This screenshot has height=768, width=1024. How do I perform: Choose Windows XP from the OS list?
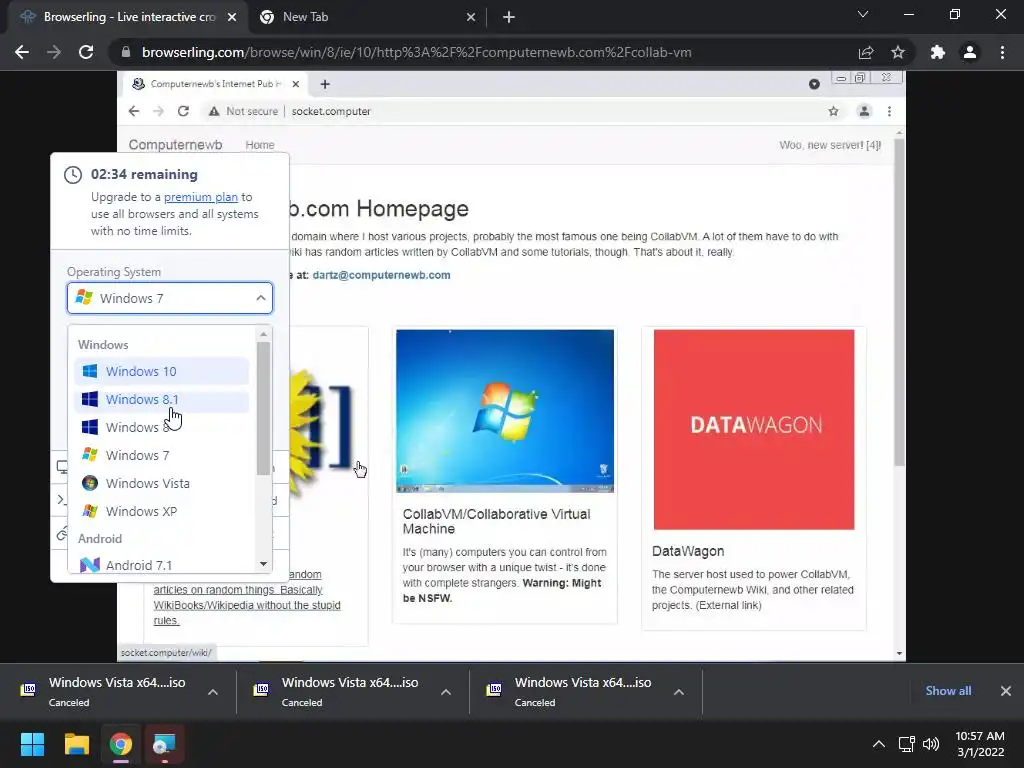pos(161,511)
